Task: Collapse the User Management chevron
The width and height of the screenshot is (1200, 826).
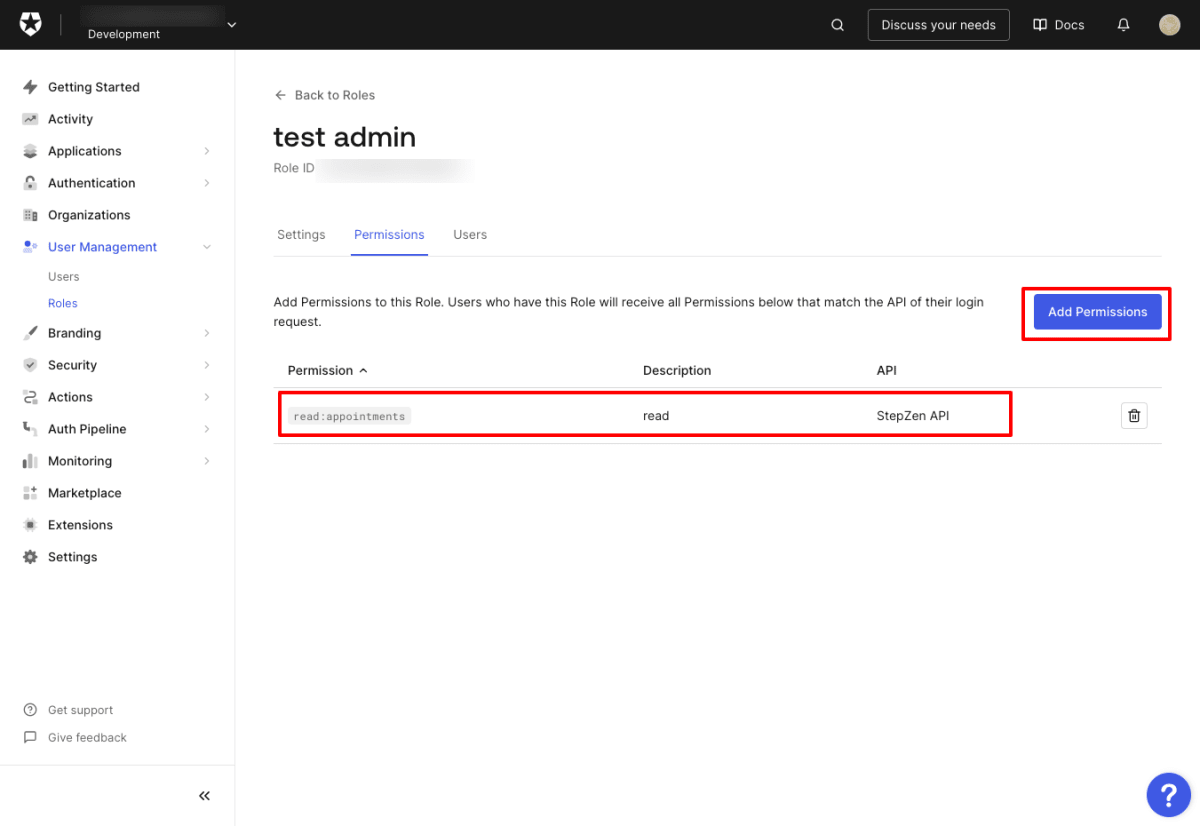Action: coord(207,247)
